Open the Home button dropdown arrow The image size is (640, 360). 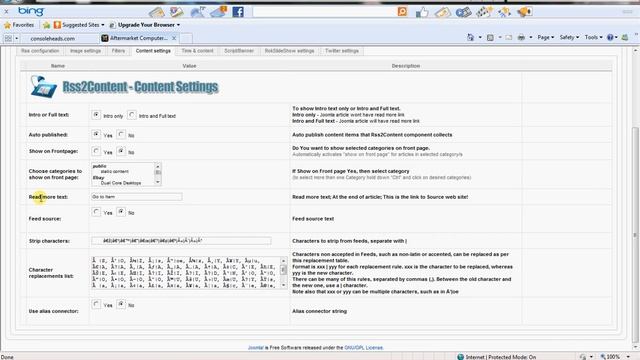[x=480, y=38]
